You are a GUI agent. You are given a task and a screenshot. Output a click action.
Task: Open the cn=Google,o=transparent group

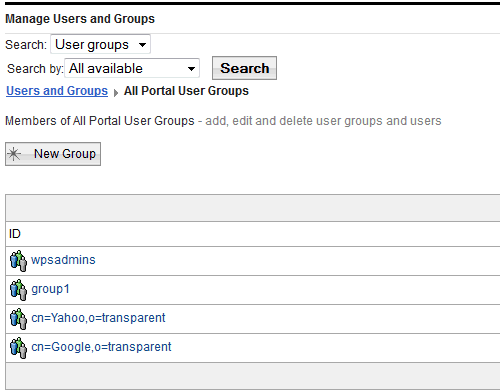click(x=101, y=347)
